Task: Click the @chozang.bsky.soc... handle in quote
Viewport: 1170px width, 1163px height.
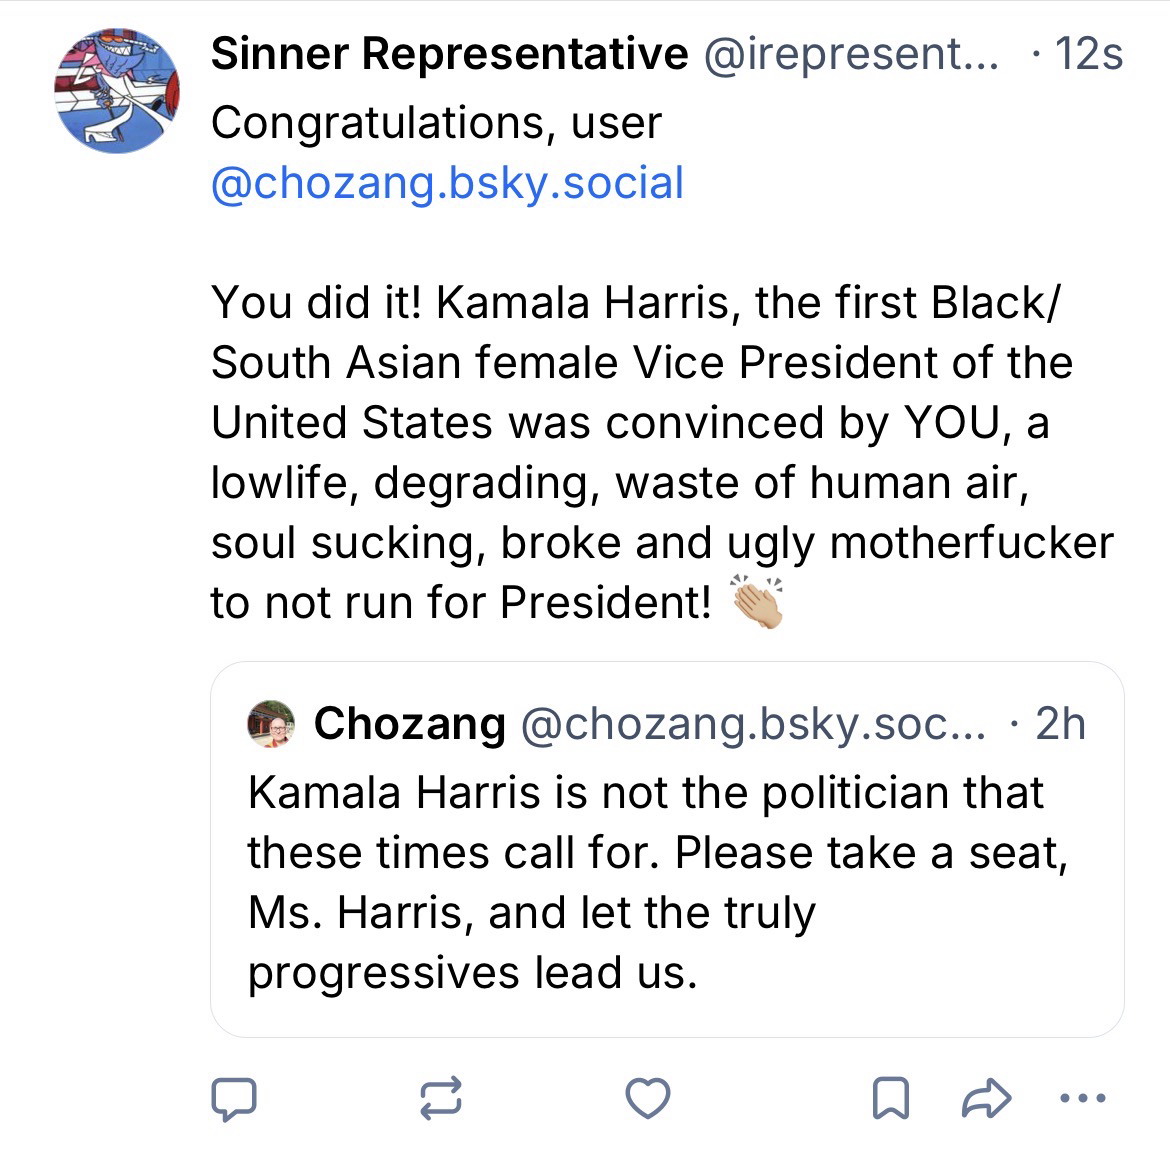Action: point(751,724)
